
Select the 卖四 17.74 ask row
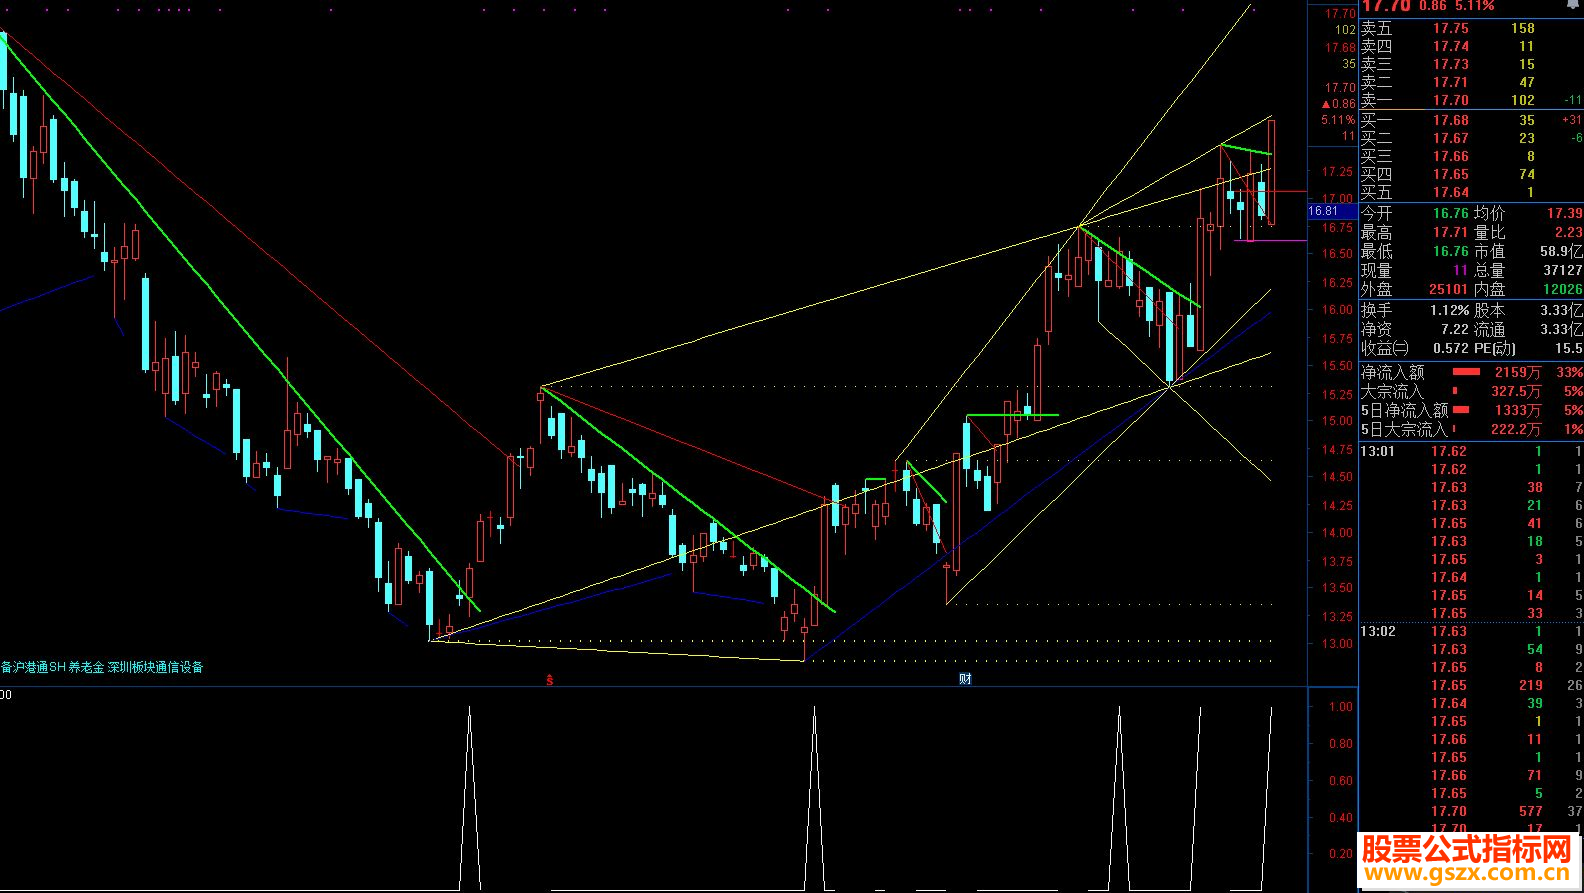click(x=1471, y=46)
